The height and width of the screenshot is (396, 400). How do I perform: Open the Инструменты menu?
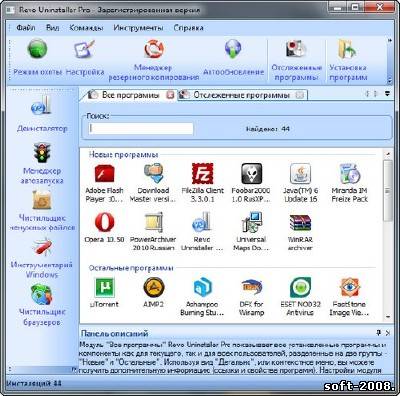(138, 28)
